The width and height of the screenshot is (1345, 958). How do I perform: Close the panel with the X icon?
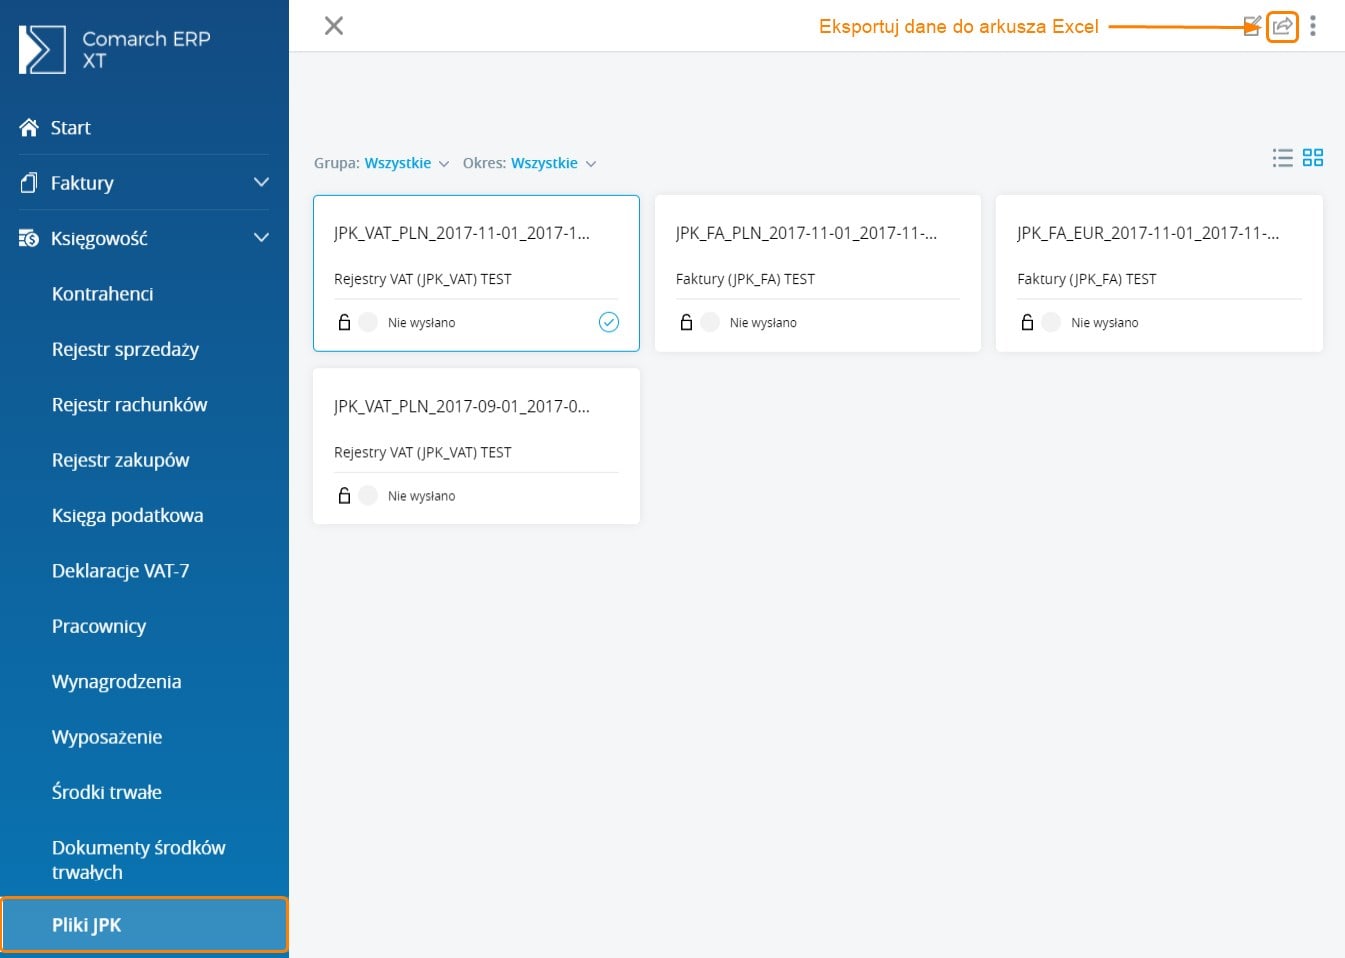click(334, 26)
